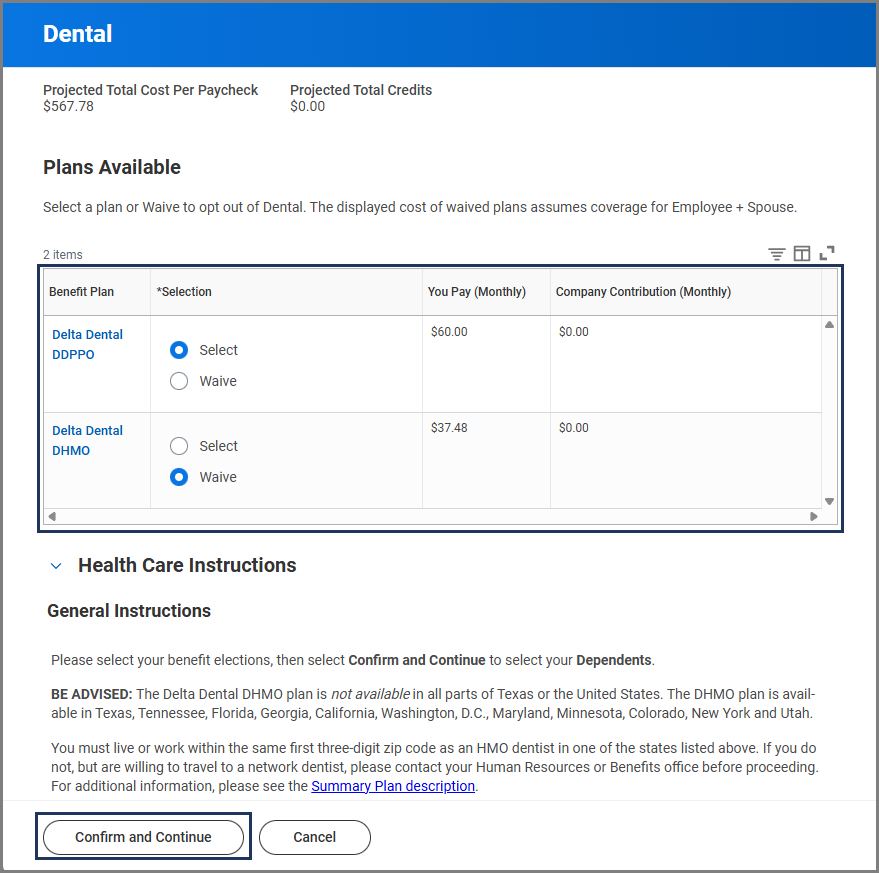Click the table's scroll down arrow
Viewport: 879px width, 873px height.
pyautogui.click(x=829, y=501)
